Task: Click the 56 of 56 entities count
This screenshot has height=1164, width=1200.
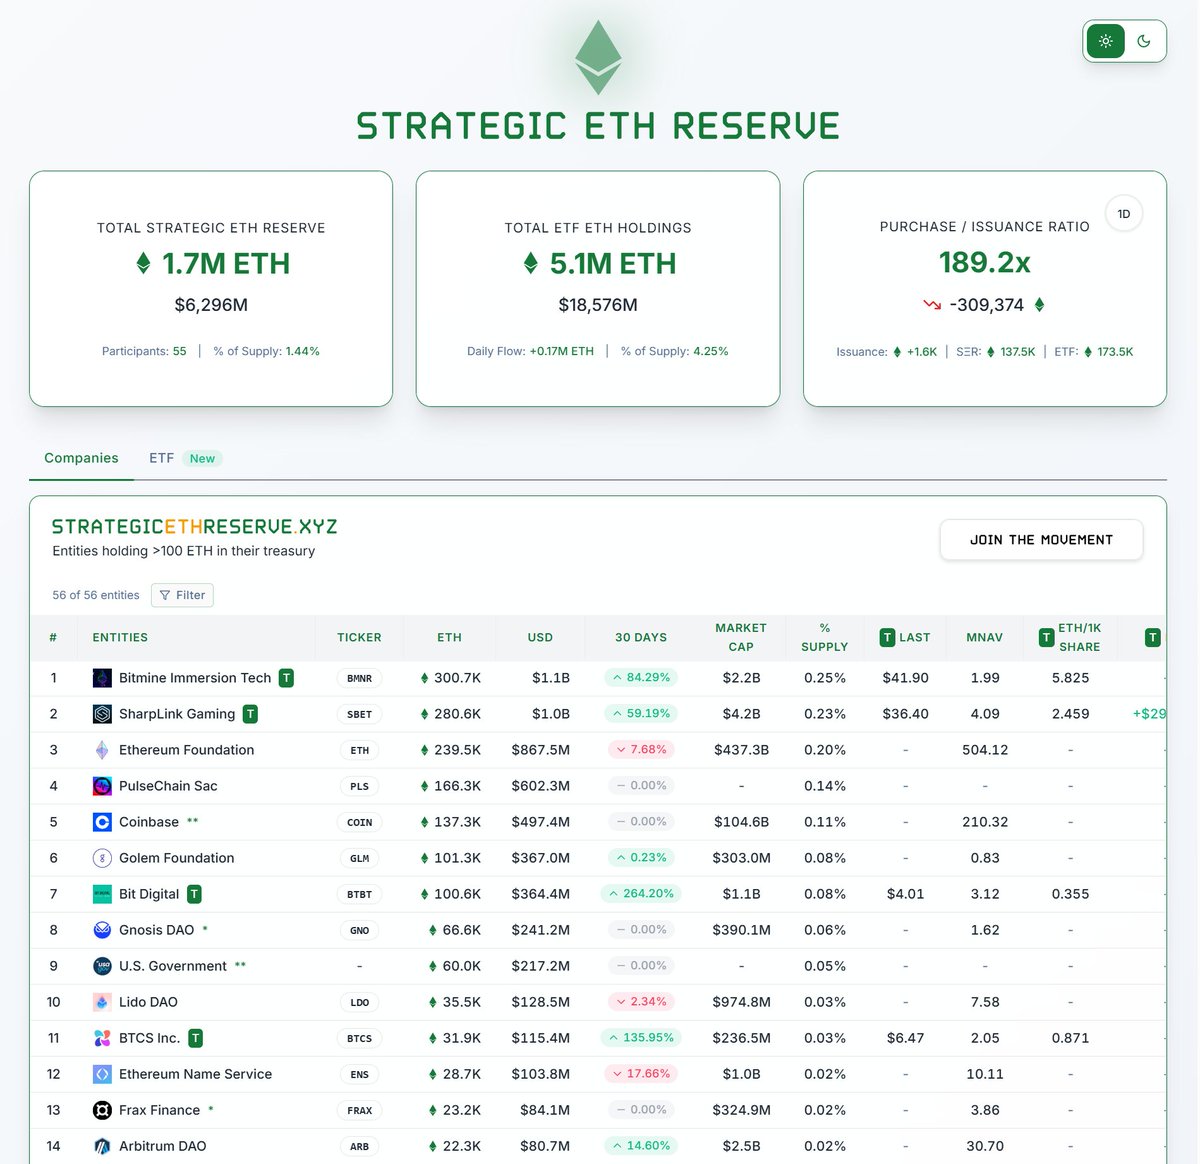Action: click(96, 595)
